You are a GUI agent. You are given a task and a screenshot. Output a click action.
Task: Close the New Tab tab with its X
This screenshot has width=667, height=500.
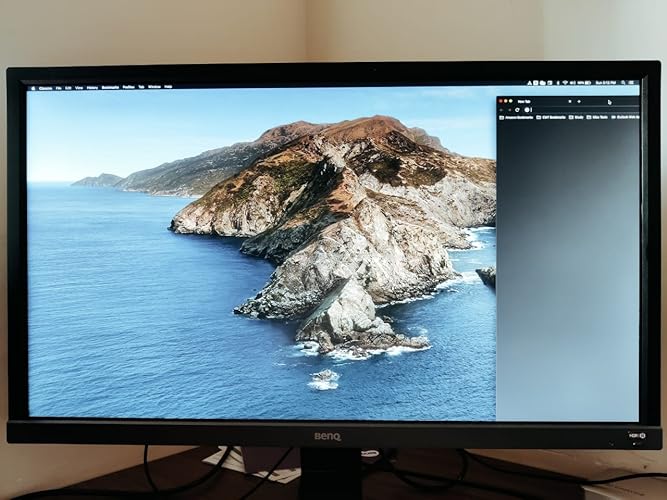point(570,101)
